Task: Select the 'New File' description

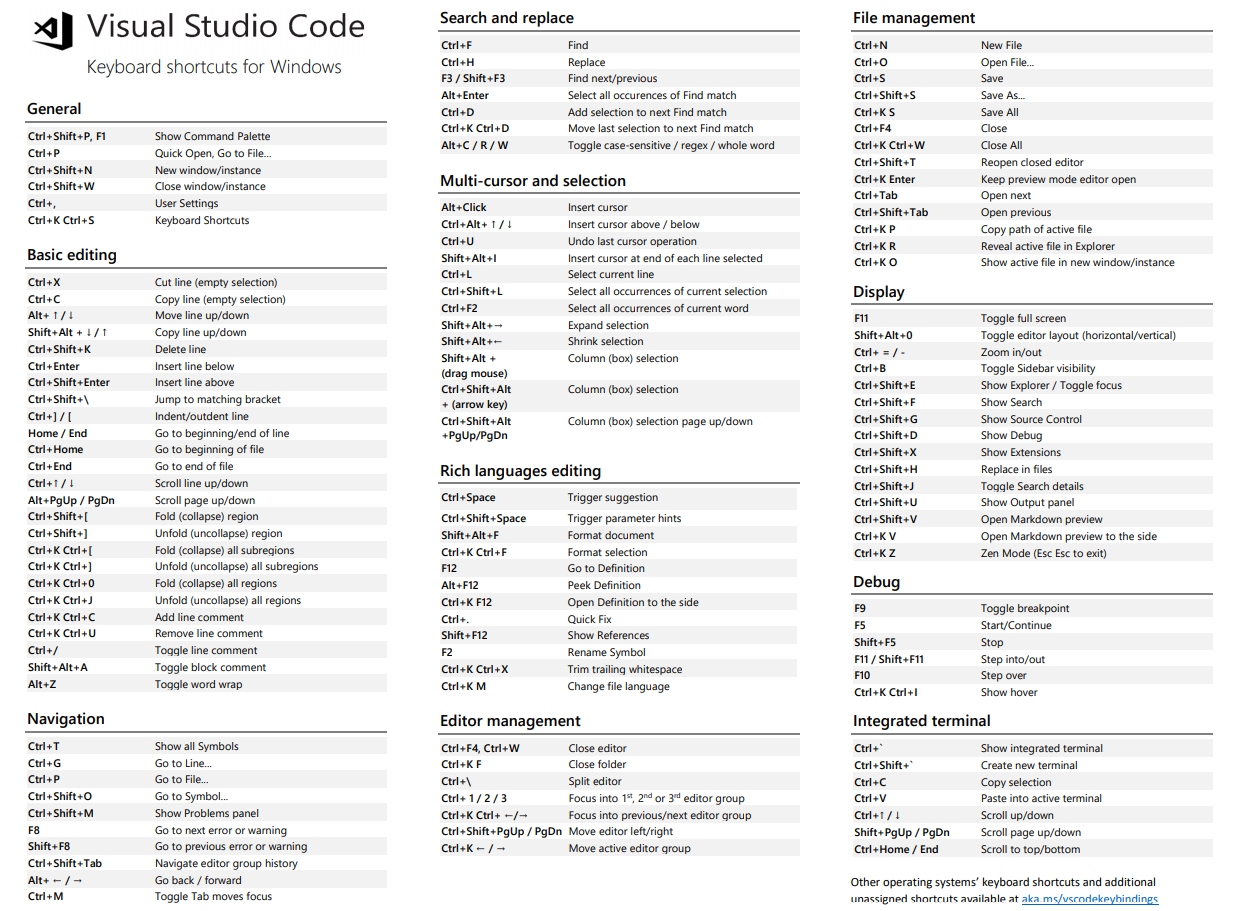Action: 1001,45
